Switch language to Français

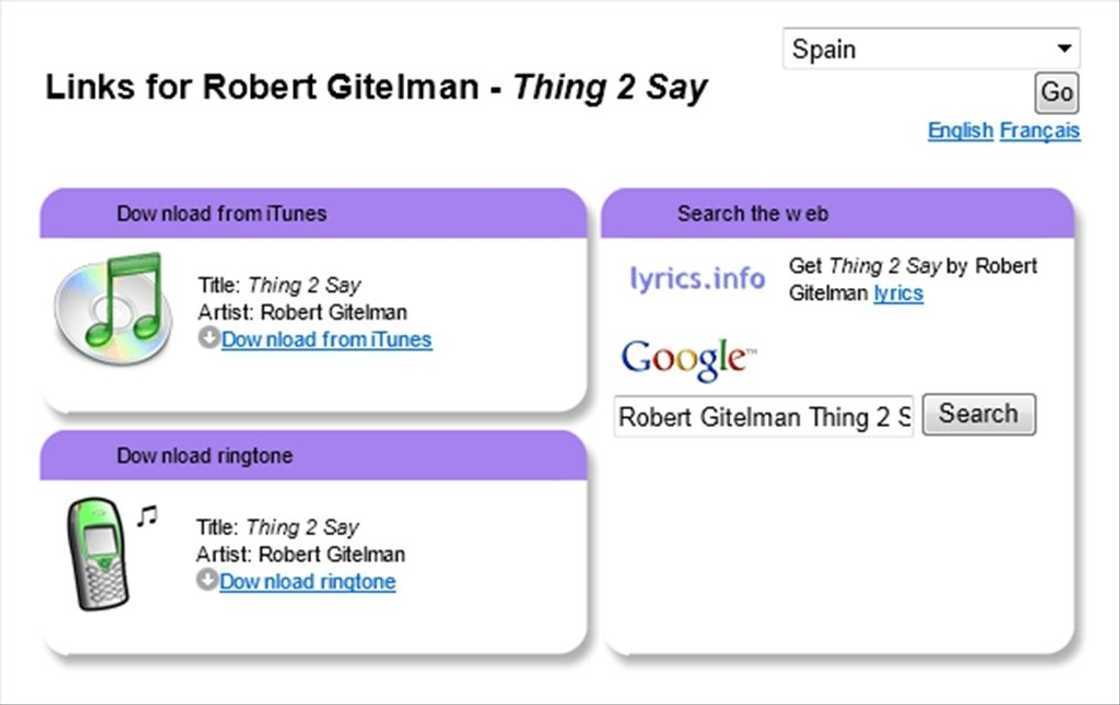(1040, 131)
